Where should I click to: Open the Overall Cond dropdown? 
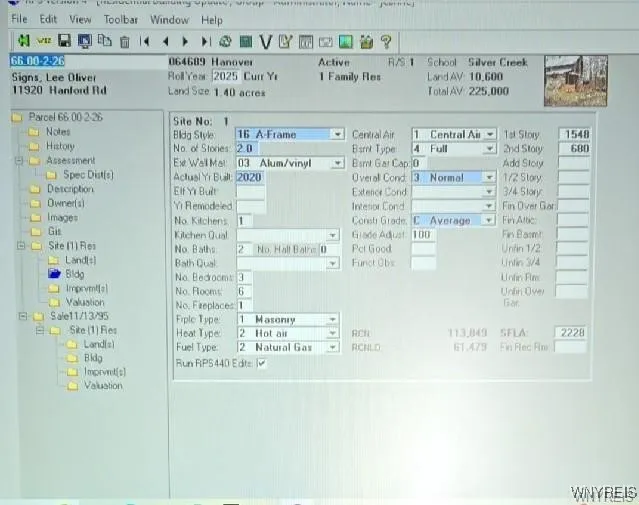click(x=489, y=177)
